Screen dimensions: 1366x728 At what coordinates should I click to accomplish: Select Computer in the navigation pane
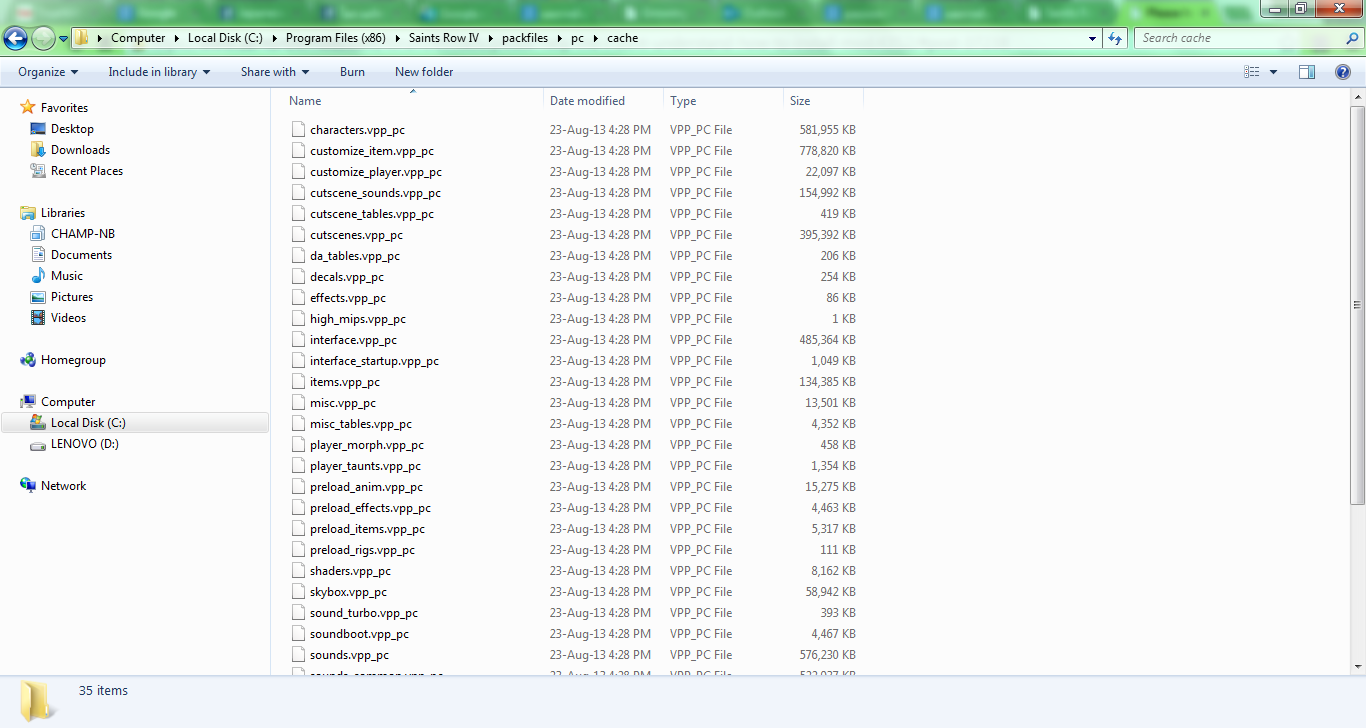pyautogui.click(x=68, y=402)
